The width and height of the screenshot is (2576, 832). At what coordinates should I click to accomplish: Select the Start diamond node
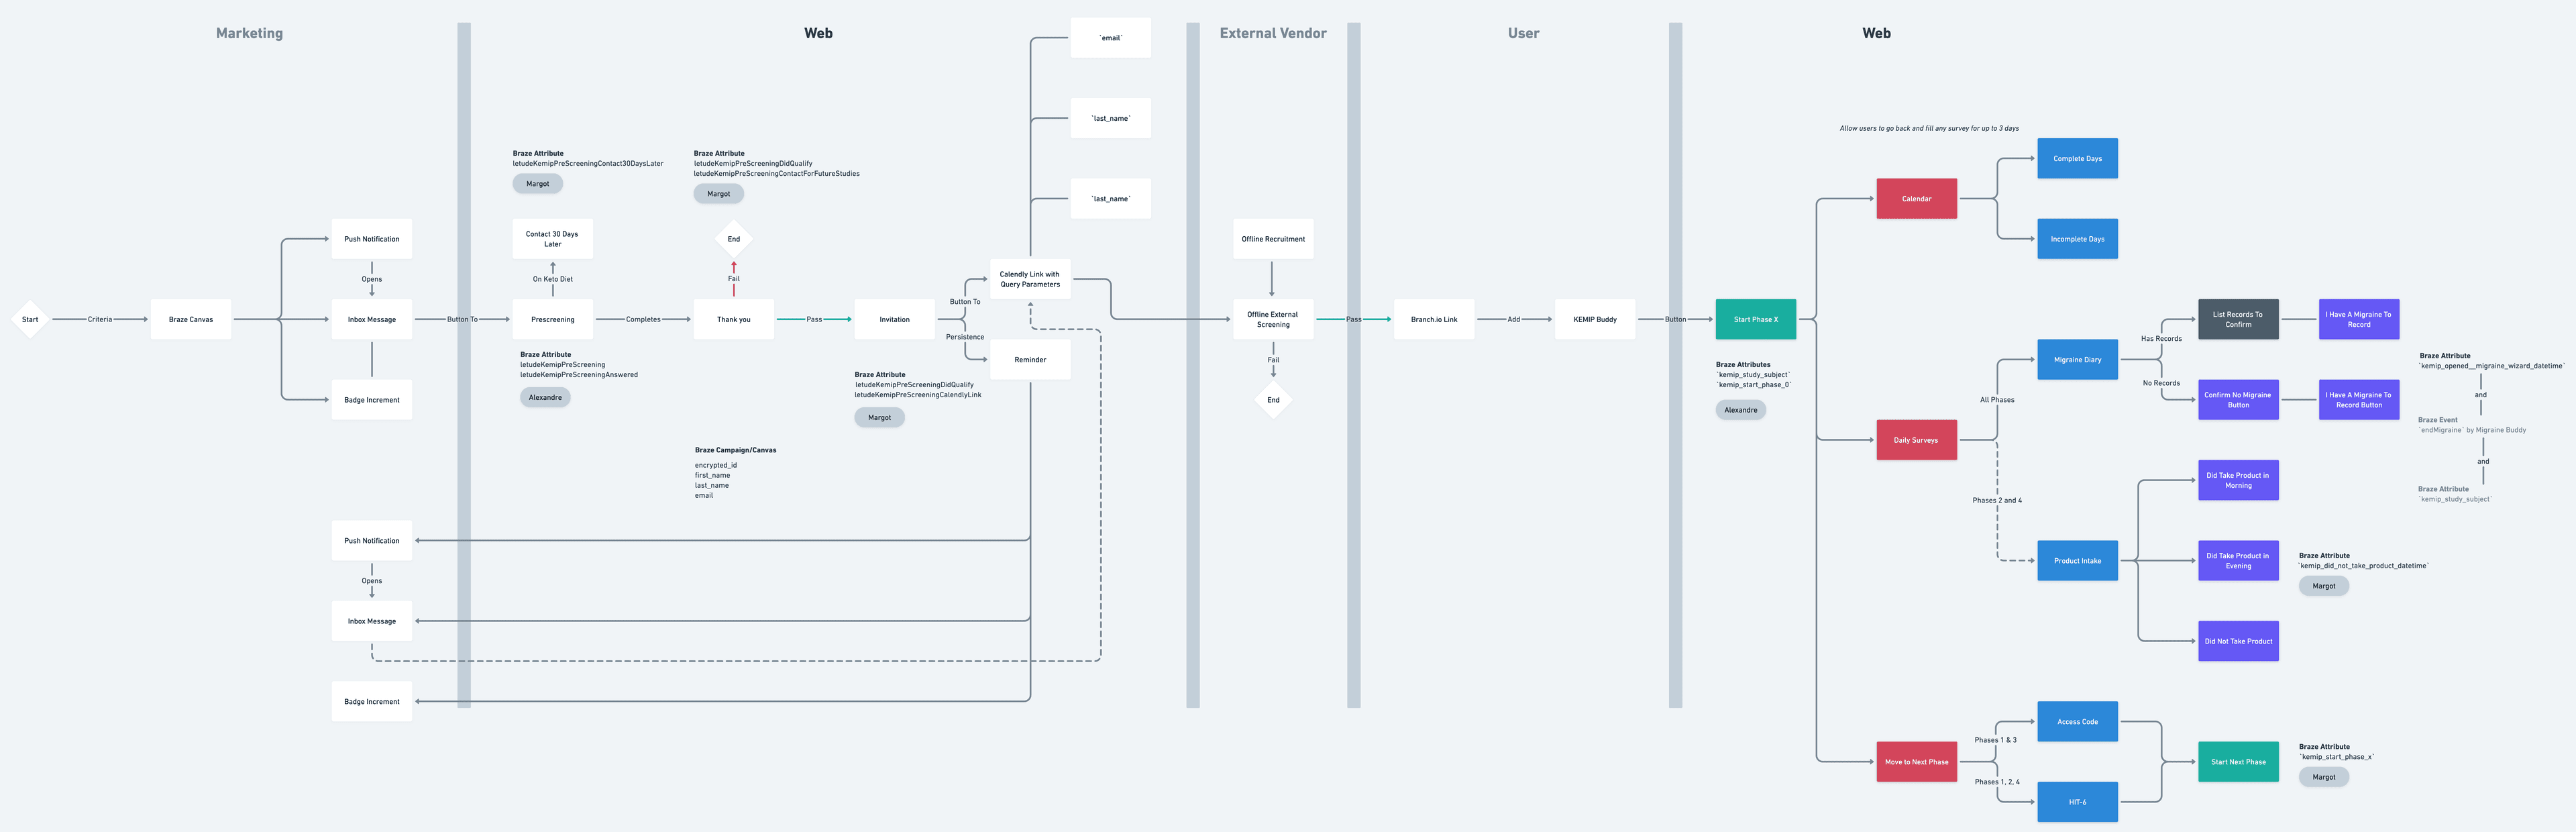click(x=30, y=319)
